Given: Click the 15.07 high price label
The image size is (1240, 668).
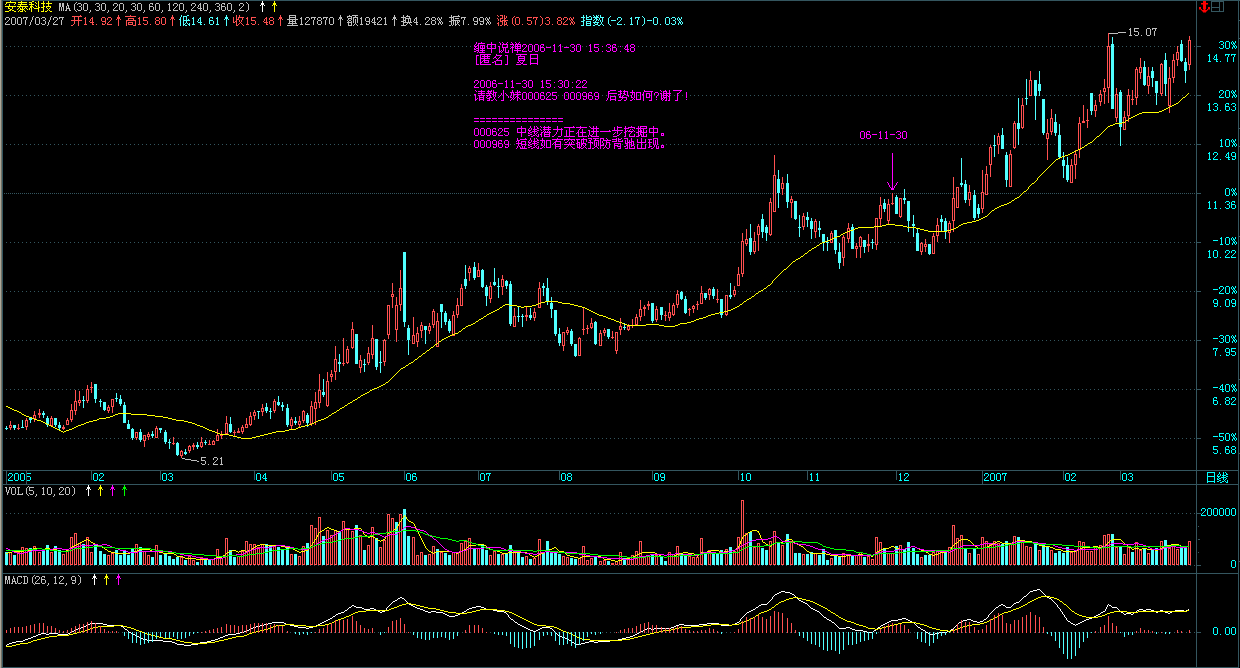Looking at the screenshot, I should pyautogui.click(x=1142, y=33).
